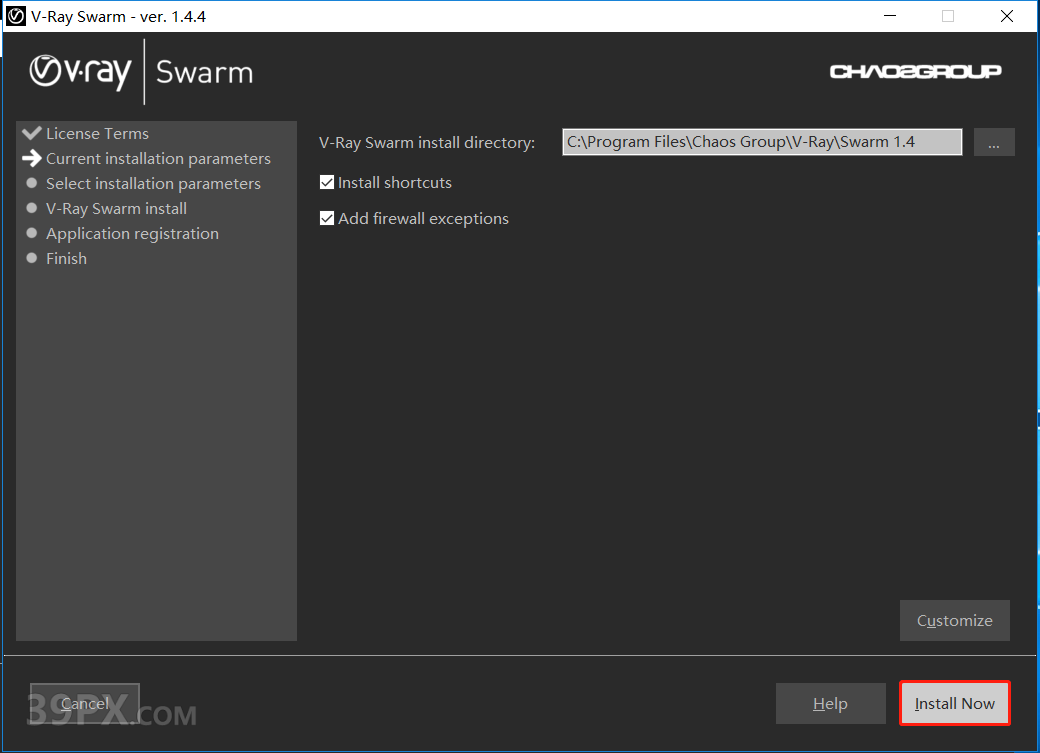Cancel the installation
Viewport: 1040px width, 753px height.
click(85, 703)
